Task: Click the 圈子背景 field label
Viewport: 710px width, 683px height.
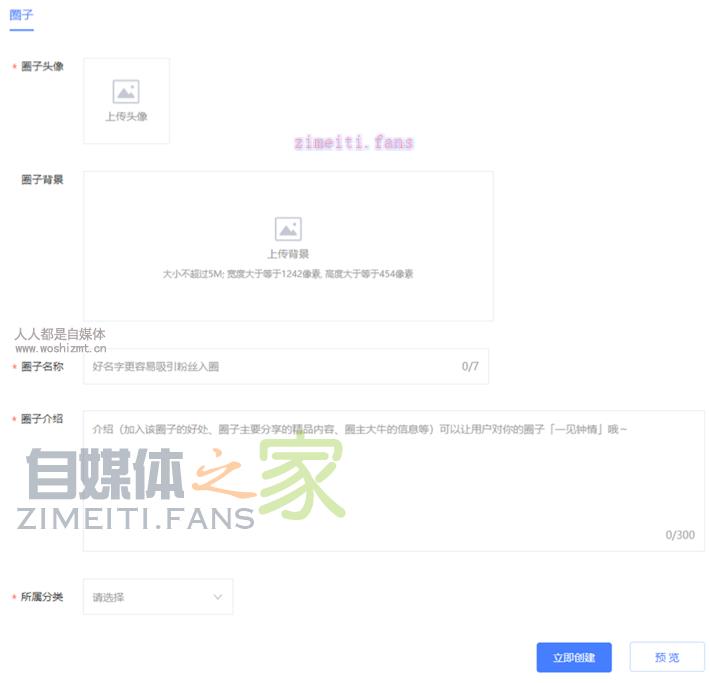Action: (42, 180)
